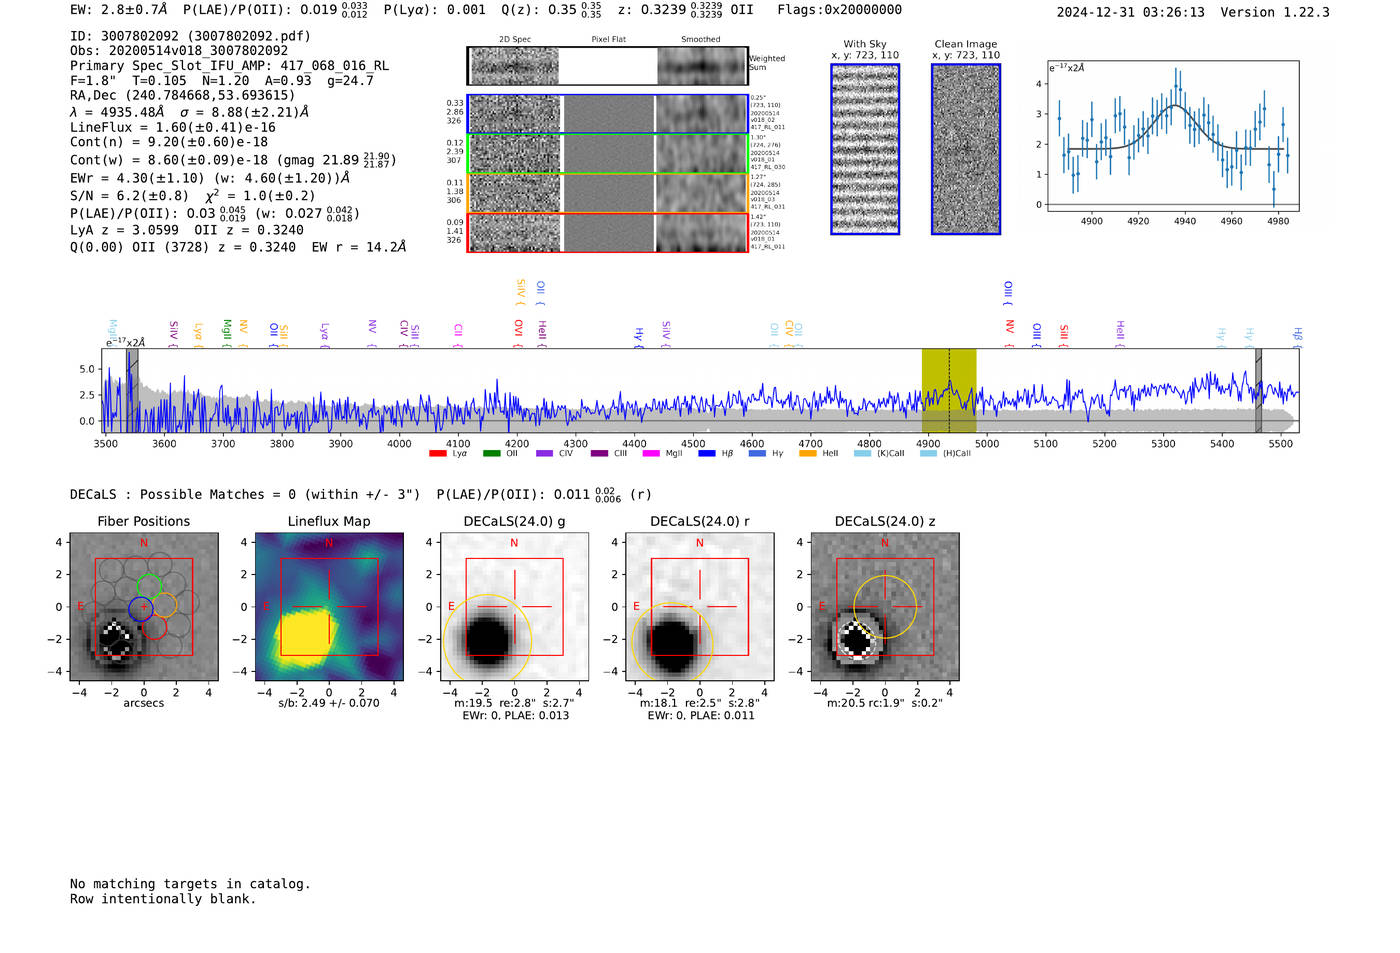Viewport: 1400px width, 953px height.
Task: Select the yellow highlighted emission line region
Action: pos(949,391)
